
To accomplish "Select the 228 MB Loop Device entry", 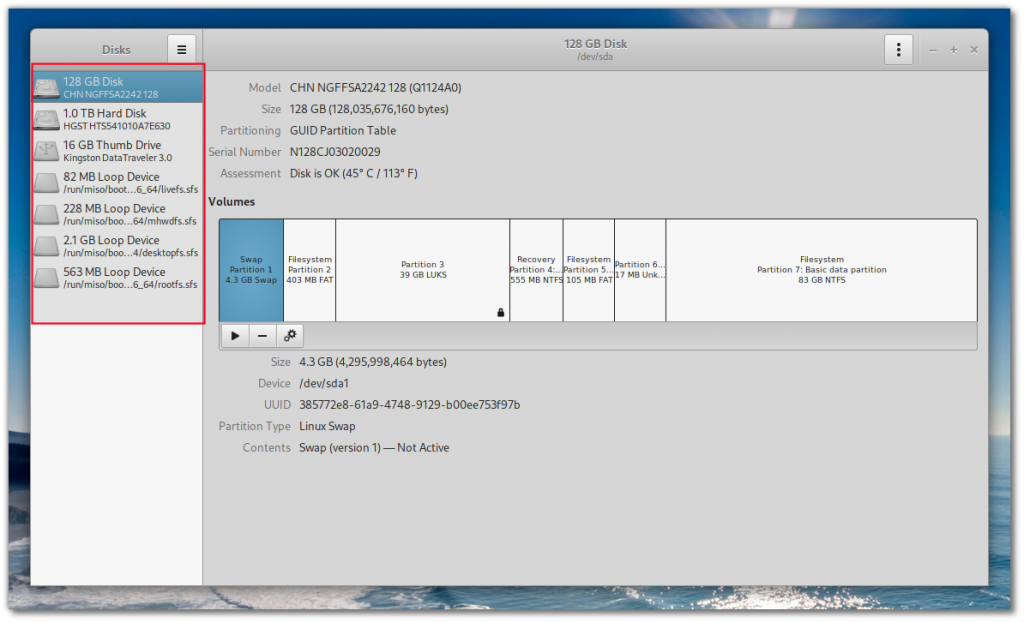I will [116, 215].
